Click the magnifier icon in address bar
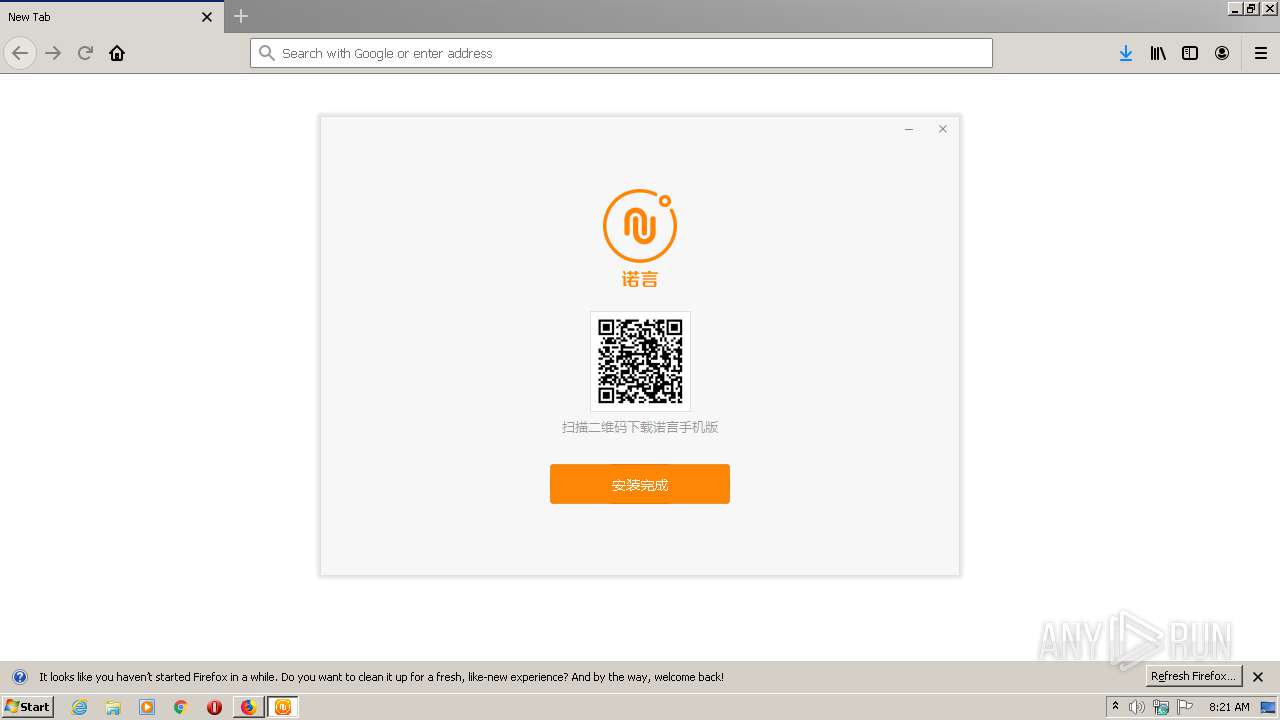This screenshot has width=1280, height=720. 266,53
